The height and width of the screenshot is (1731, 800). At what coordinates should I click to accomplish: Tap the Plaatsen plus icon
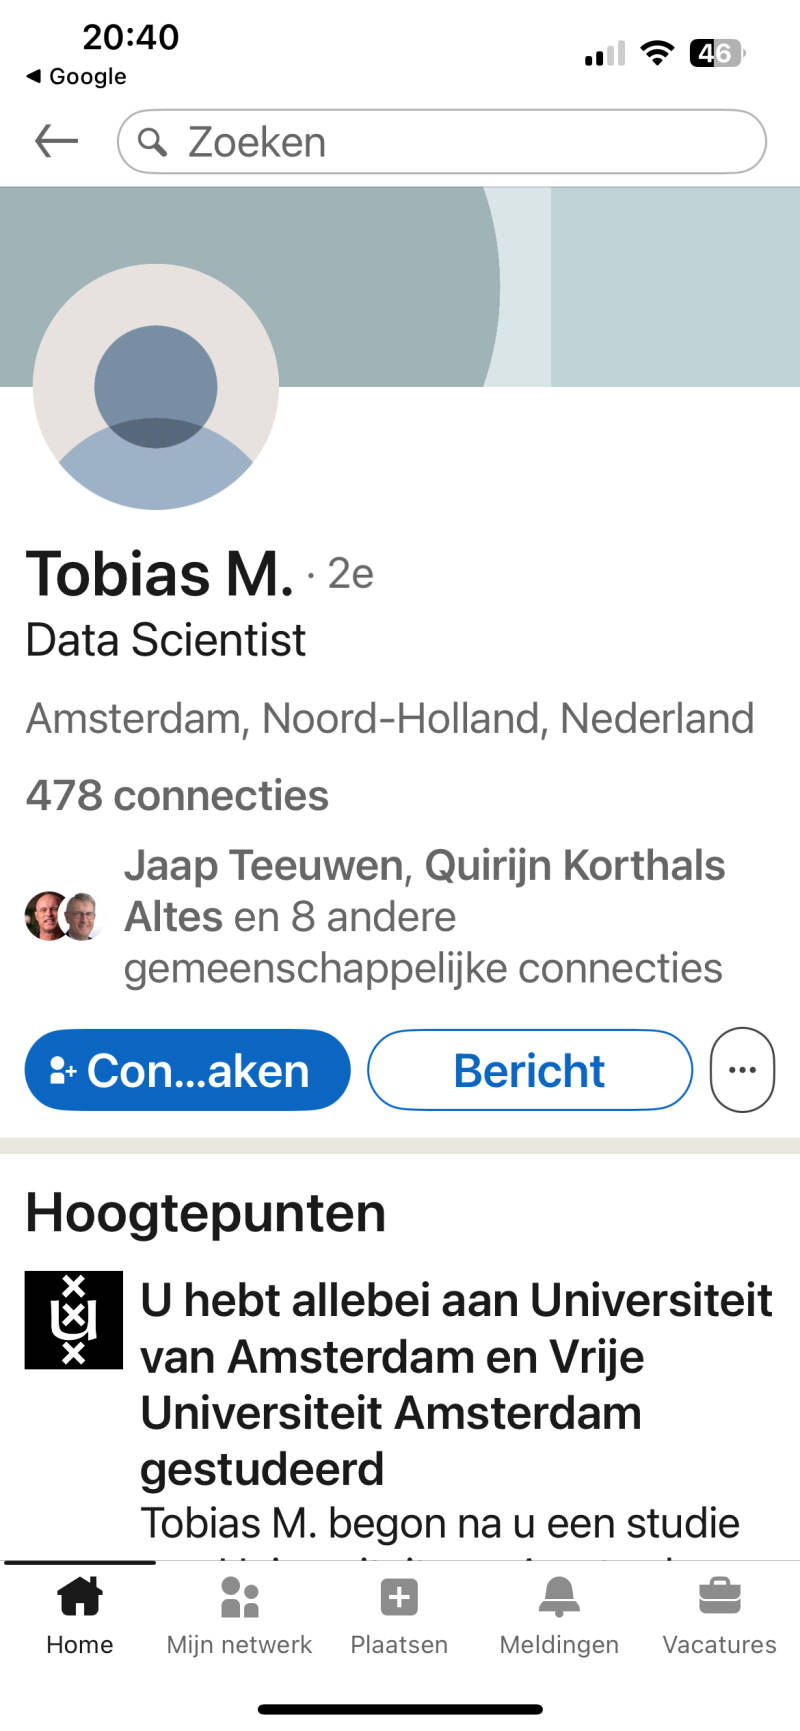pyautogui.click(x=399, y=1597)
